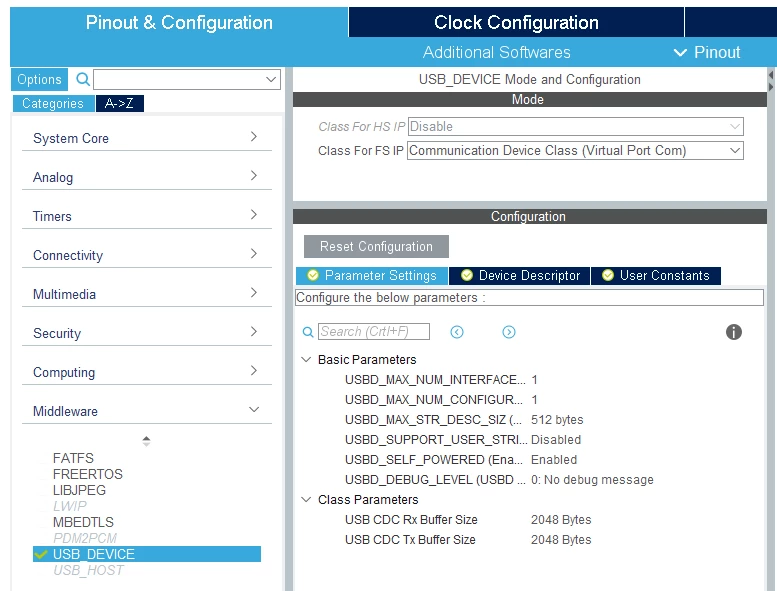Open the Class For HS IP dropdown
The image size is (777, 591).
pyautogui.click(x=575, y=126)
